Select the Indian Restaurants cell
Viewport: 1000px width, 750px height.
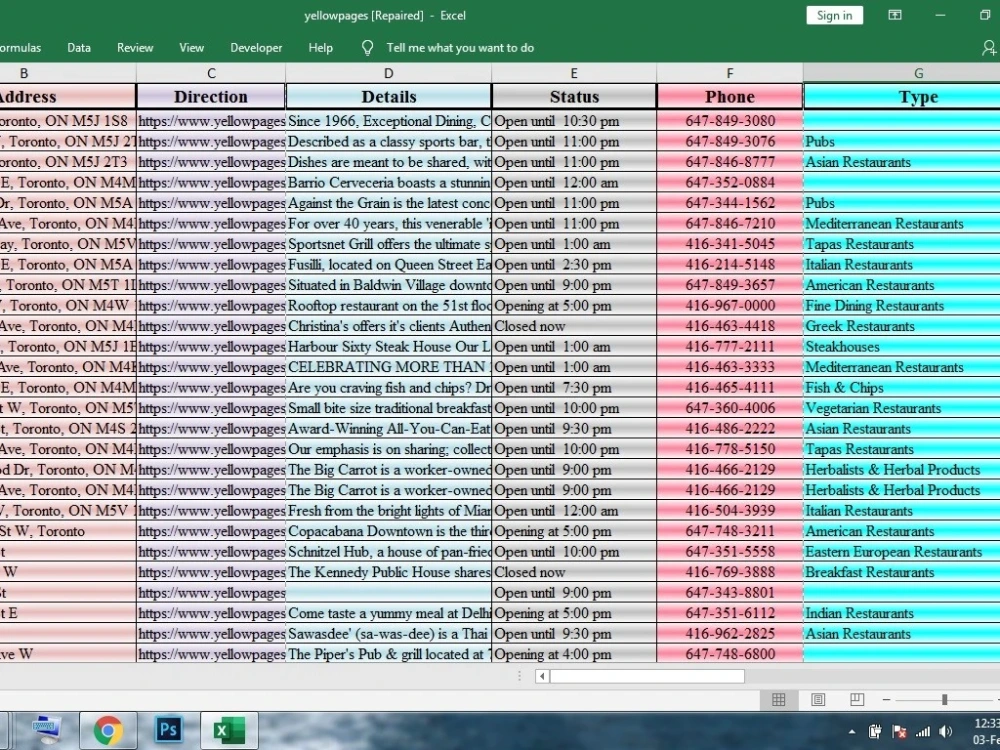click(902, 613)
